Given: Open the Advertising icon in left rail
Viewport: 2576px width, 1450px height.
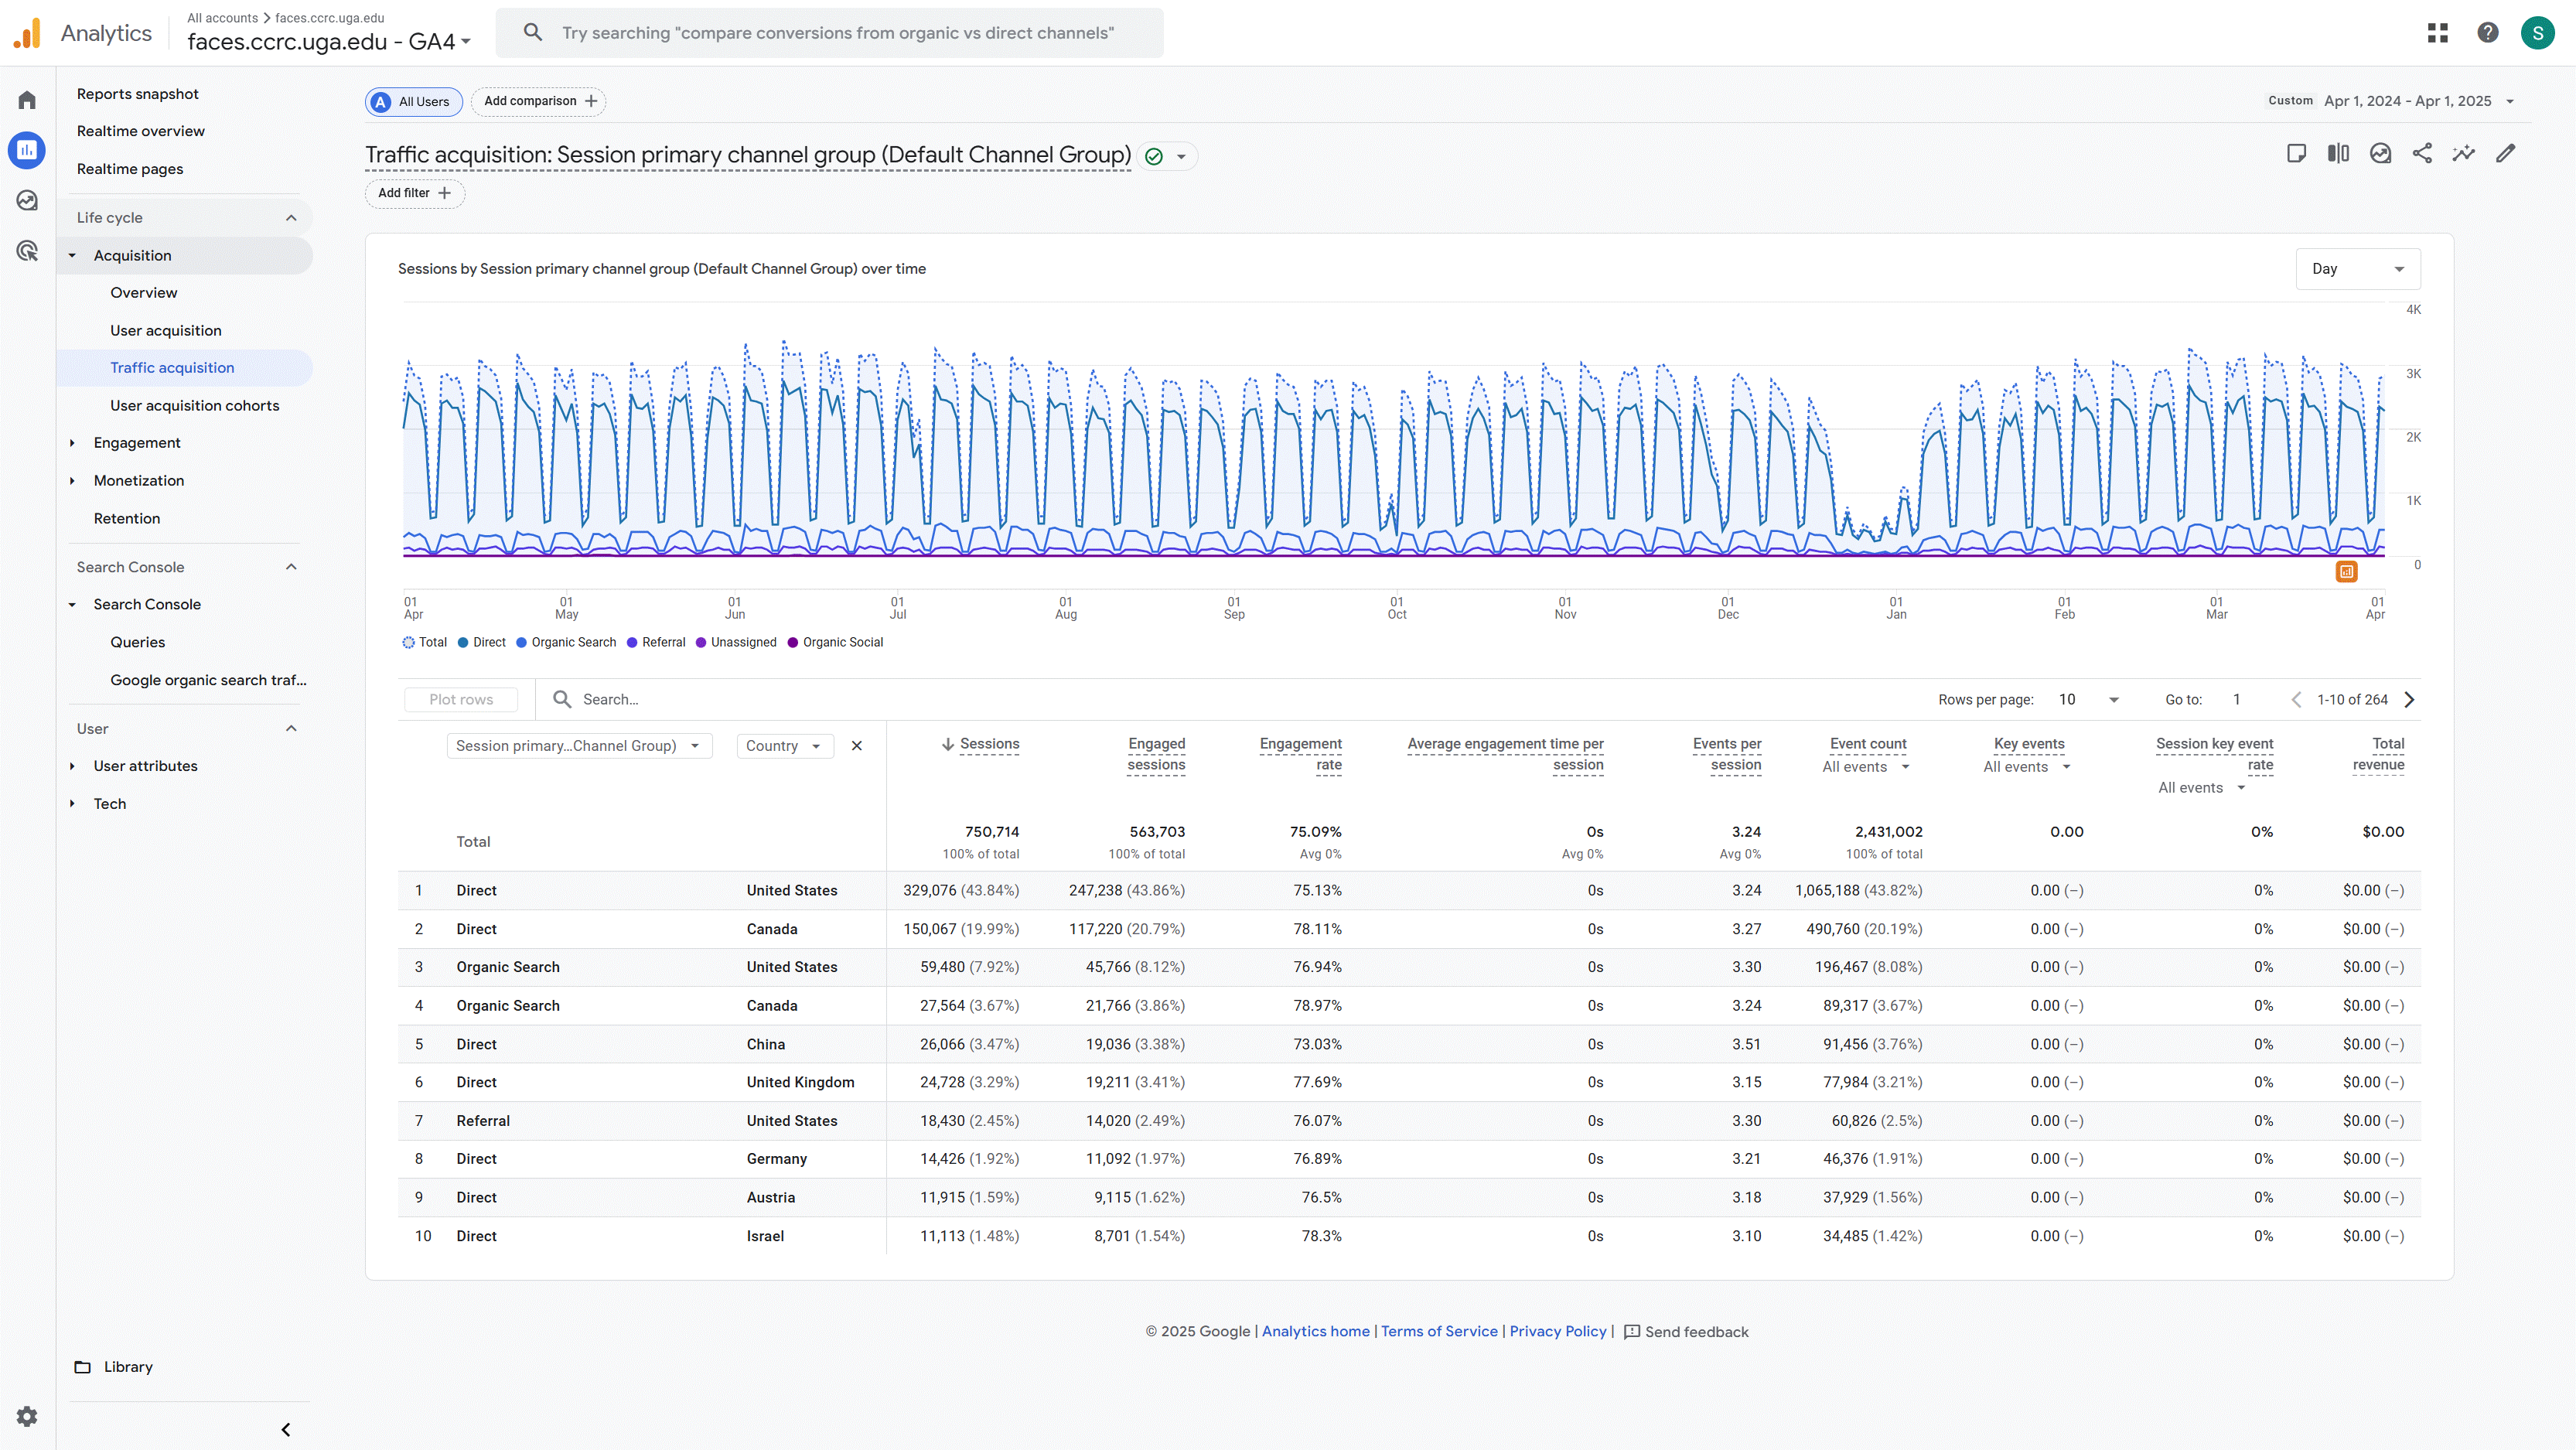Looking at the screenshot, I should click(27, 251).
